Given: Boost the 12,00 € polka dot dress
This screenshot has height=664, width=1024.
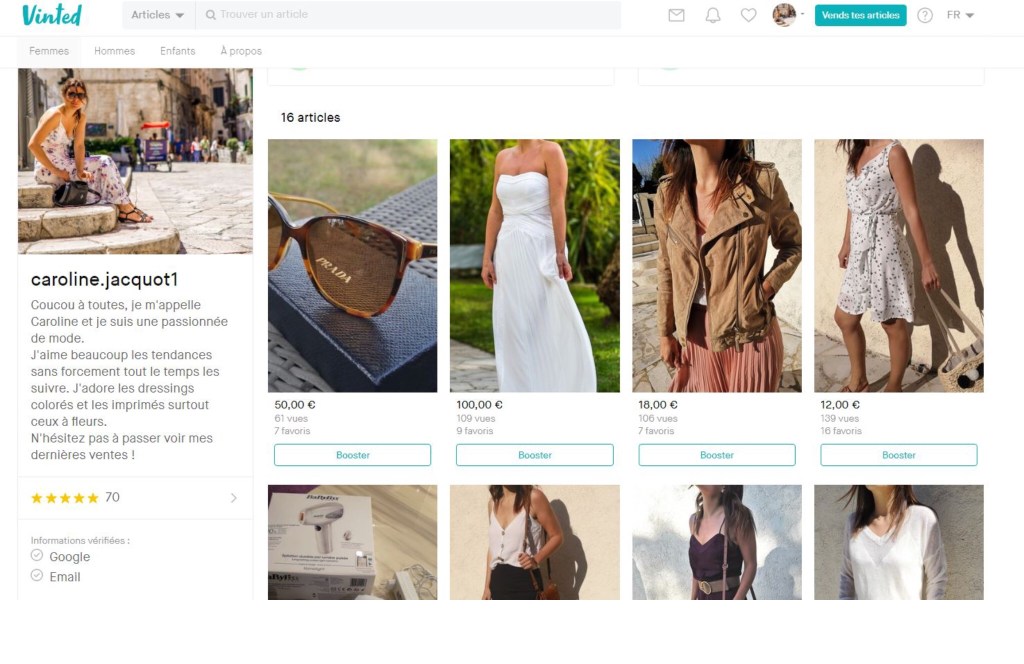Looking at the screenshot, I should pos(898,455).
